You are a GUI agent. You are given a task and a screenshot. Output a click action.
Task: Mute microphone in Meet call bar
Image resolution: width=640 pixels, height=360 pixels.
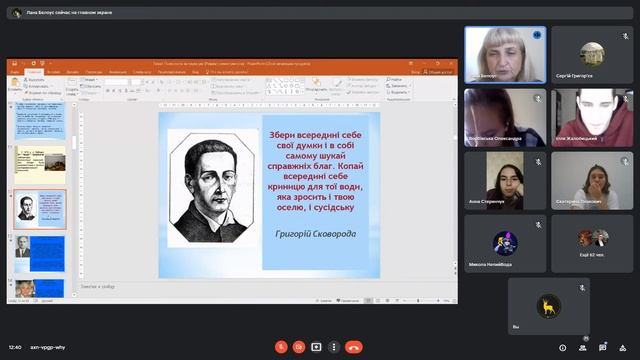[x=281, y=347]
